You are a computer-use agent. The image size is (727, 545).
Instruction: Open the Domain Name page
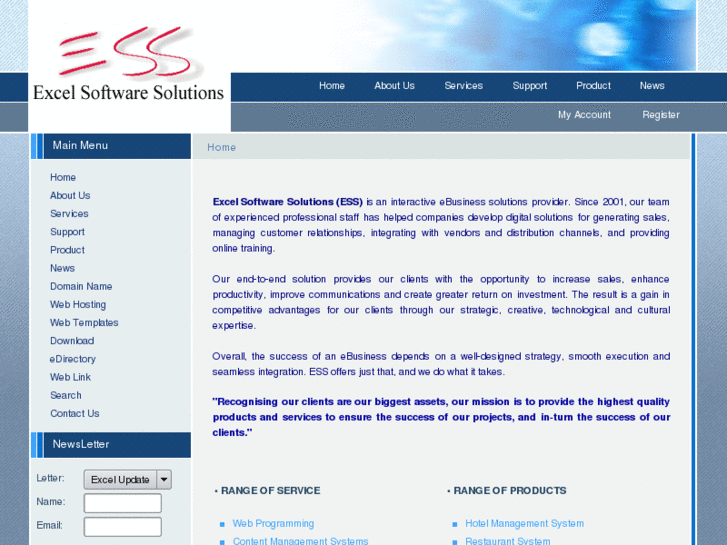click(x=81, y=287)
